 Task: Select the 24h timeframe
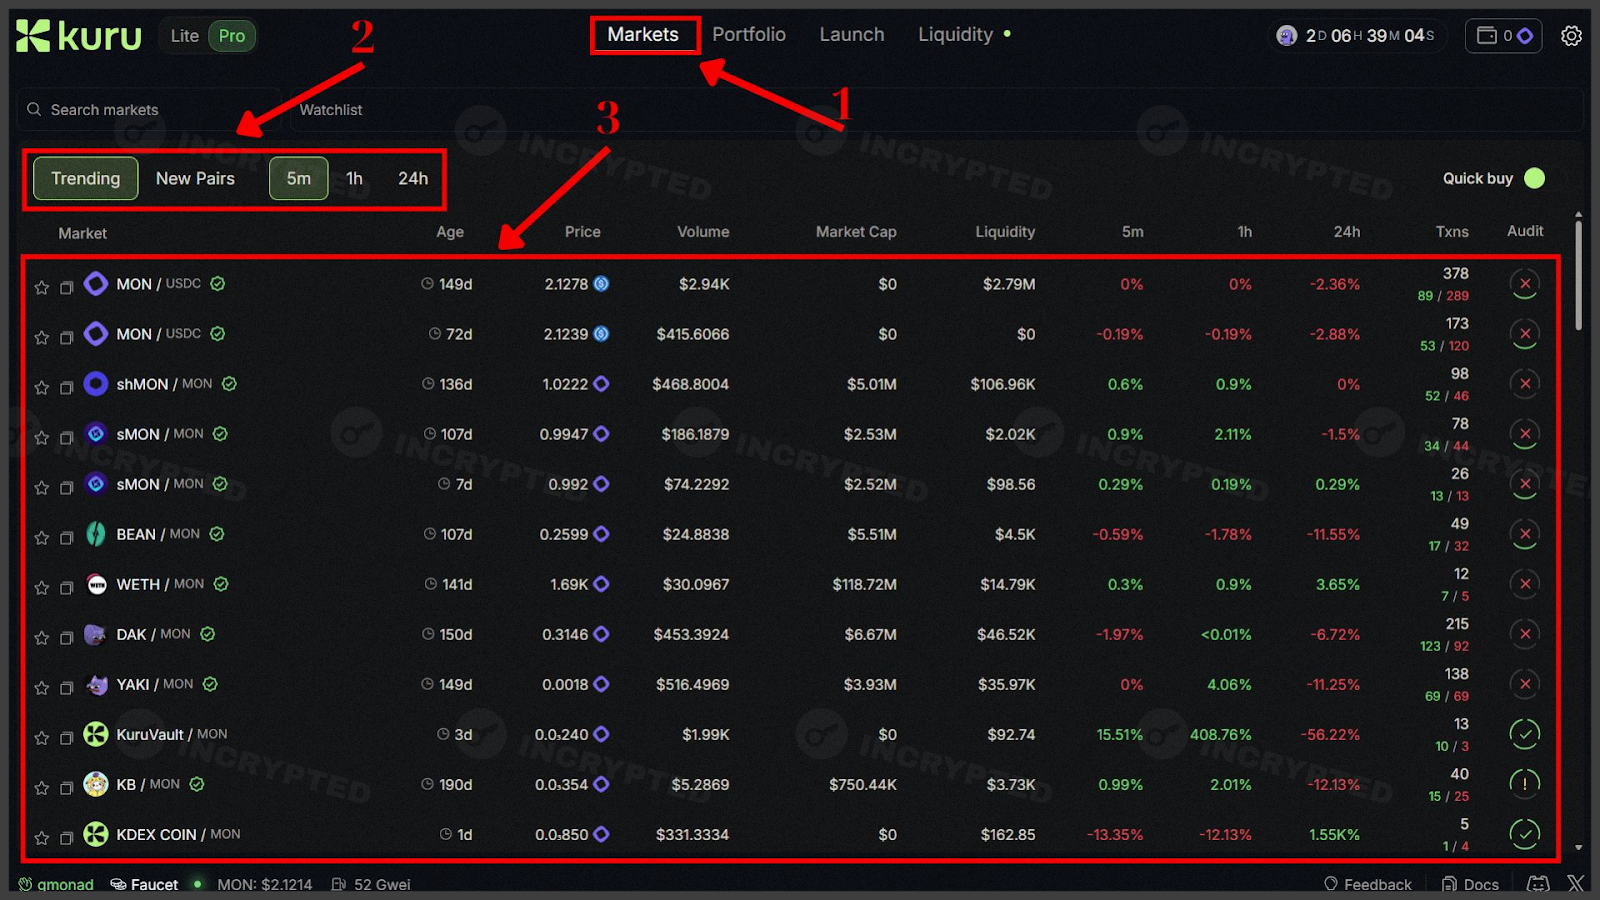tap(413, 179)
